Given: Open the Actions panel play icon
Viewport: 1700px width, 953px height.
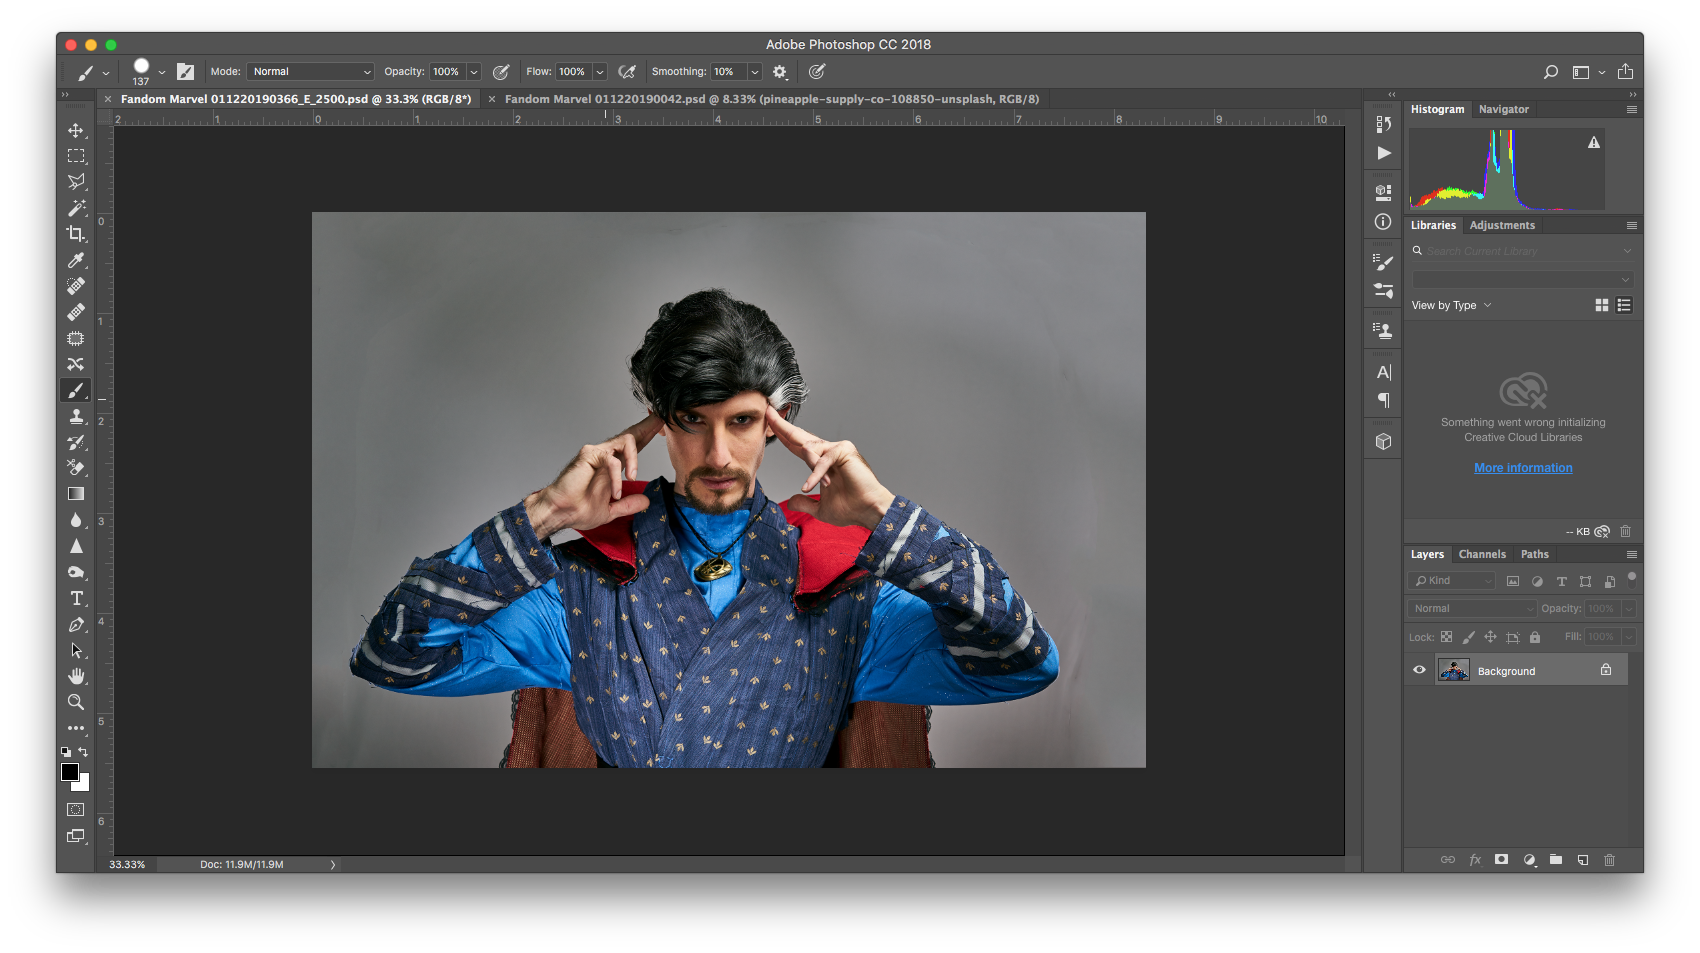Looking at the screenshot, I should [x=1384, y=153].
